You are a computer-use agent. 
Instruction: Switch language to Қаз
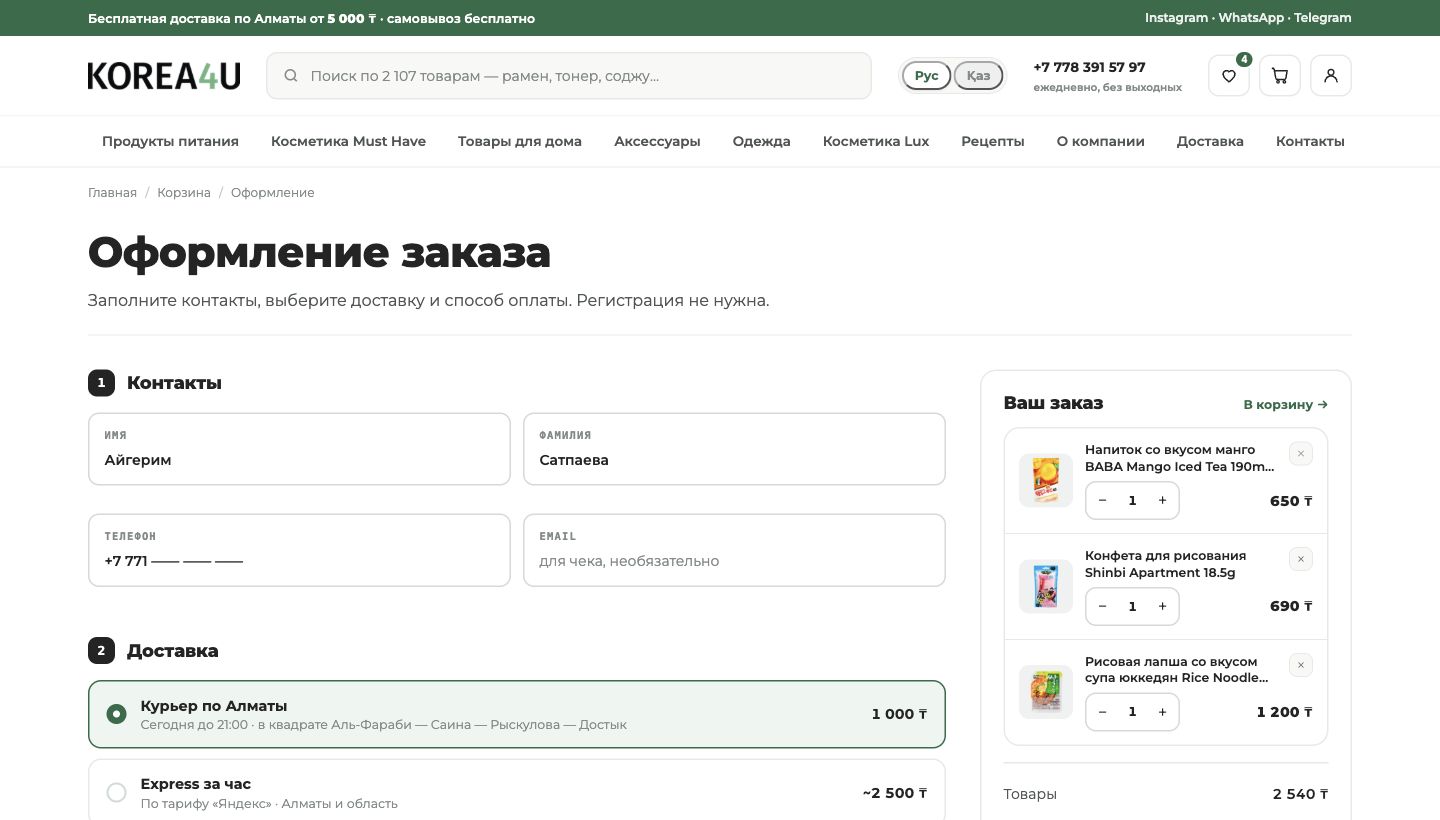point(978,76)
